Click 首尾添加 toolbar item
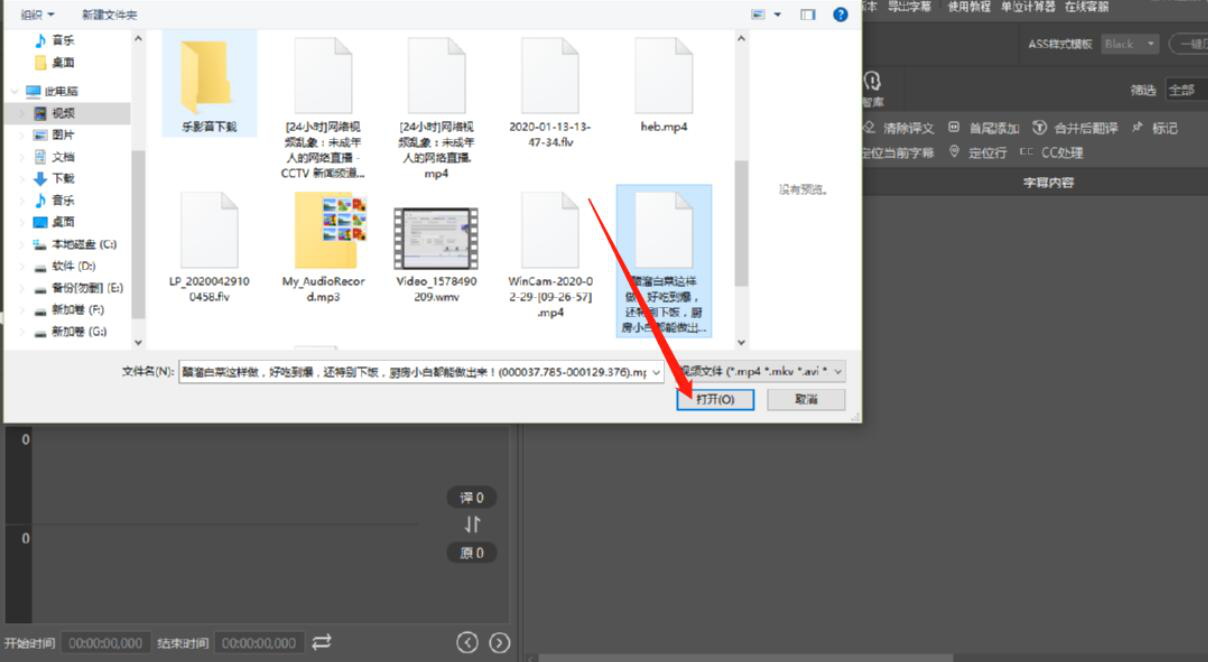Screen dimensions: 1208x662 (x=984, y=128)
